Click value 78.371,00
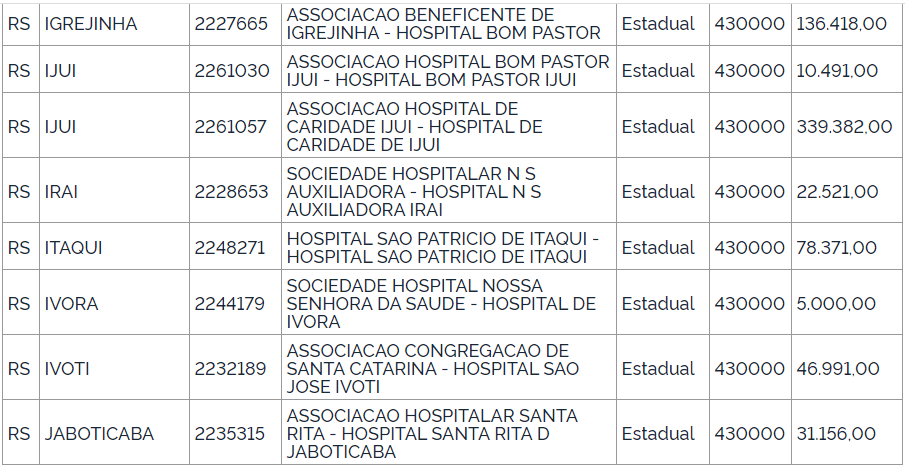The image size is (905, 468). pyautogui.click(x=836, y=248)
